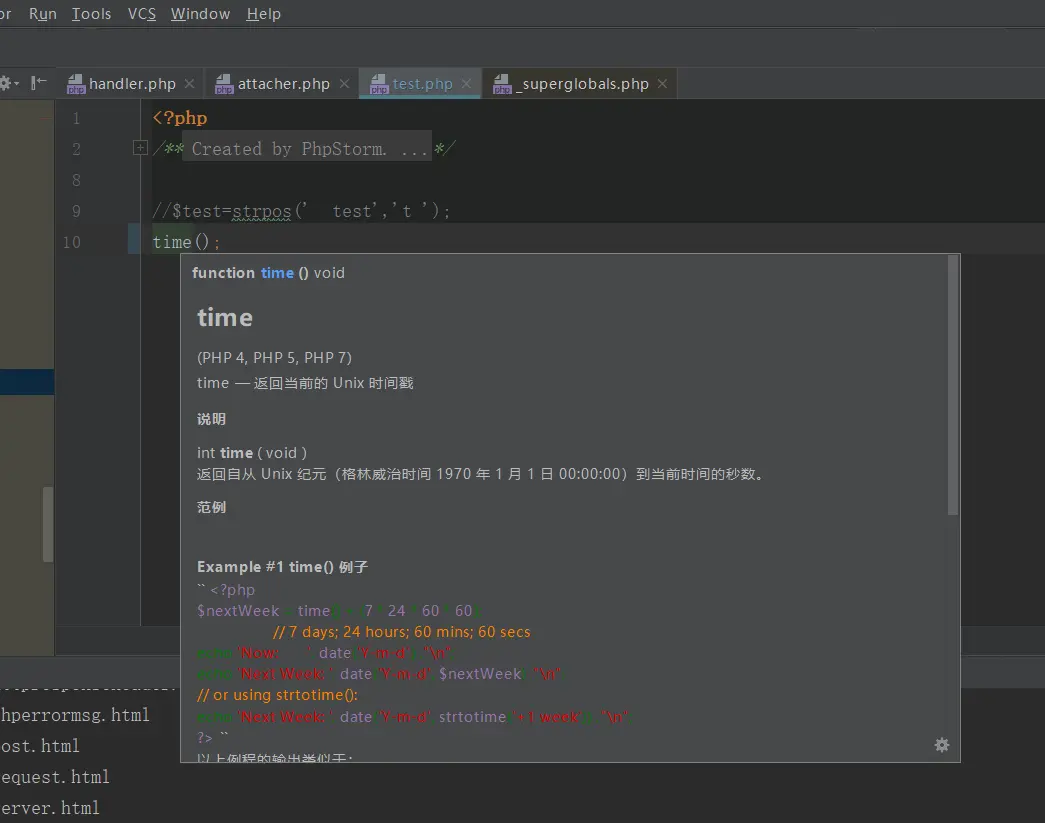
Task: Click the time function link in popup header
Action: click(277, 273)
